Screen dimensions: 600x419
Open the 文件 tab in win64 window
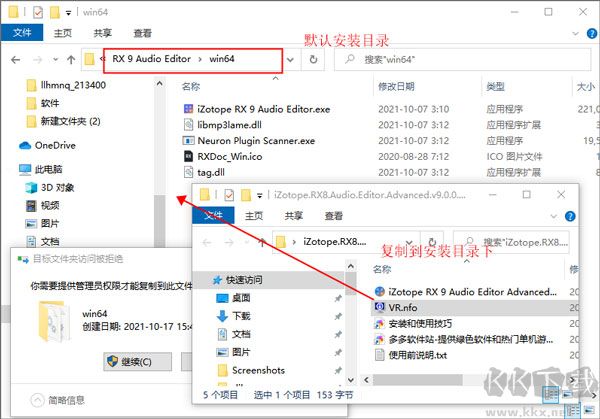point(22,33)
